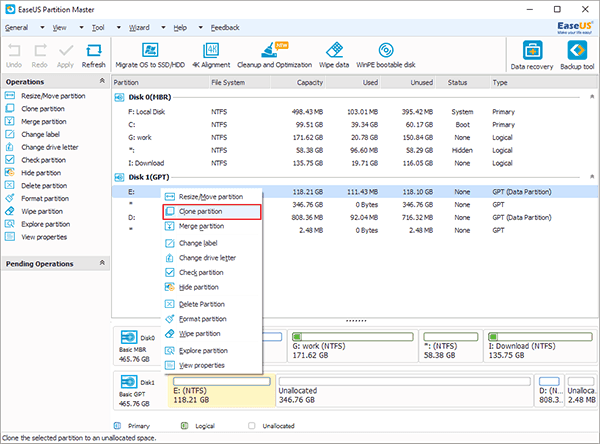Choose Check partition in context menu

(212, 273)
